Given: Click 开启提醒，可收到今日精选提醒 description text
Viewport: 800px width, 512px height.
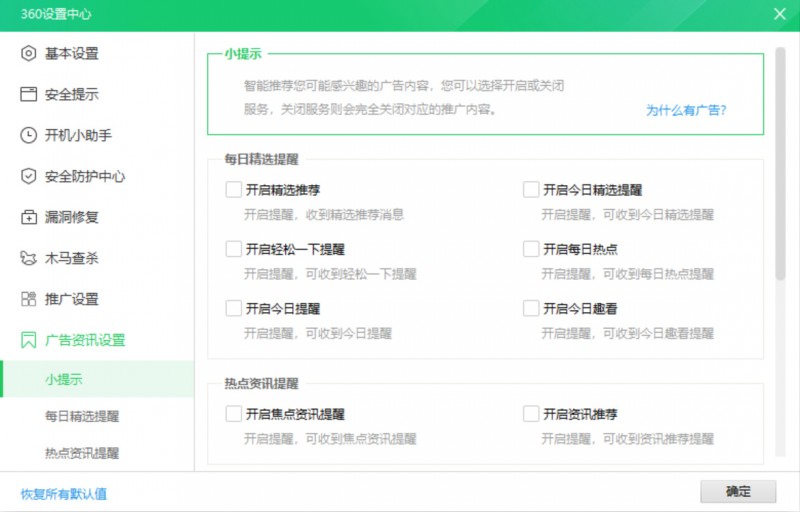Looking at the screenshot, I should click(628, 215).
